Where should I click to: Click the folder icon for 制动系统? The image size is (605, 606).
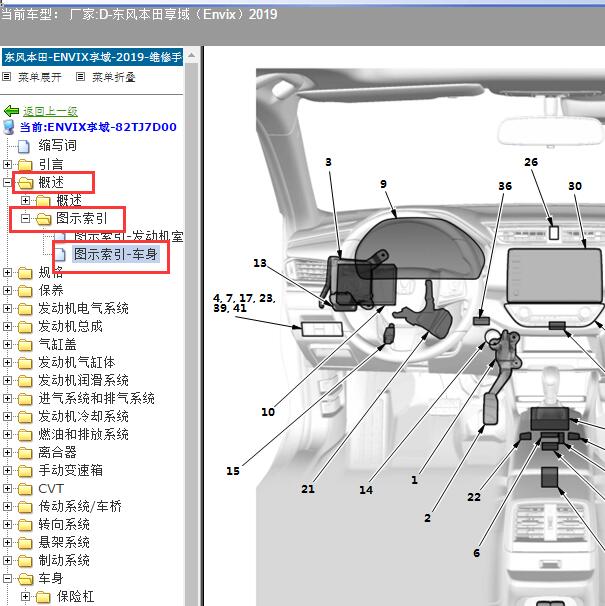[x=25, y=561]
